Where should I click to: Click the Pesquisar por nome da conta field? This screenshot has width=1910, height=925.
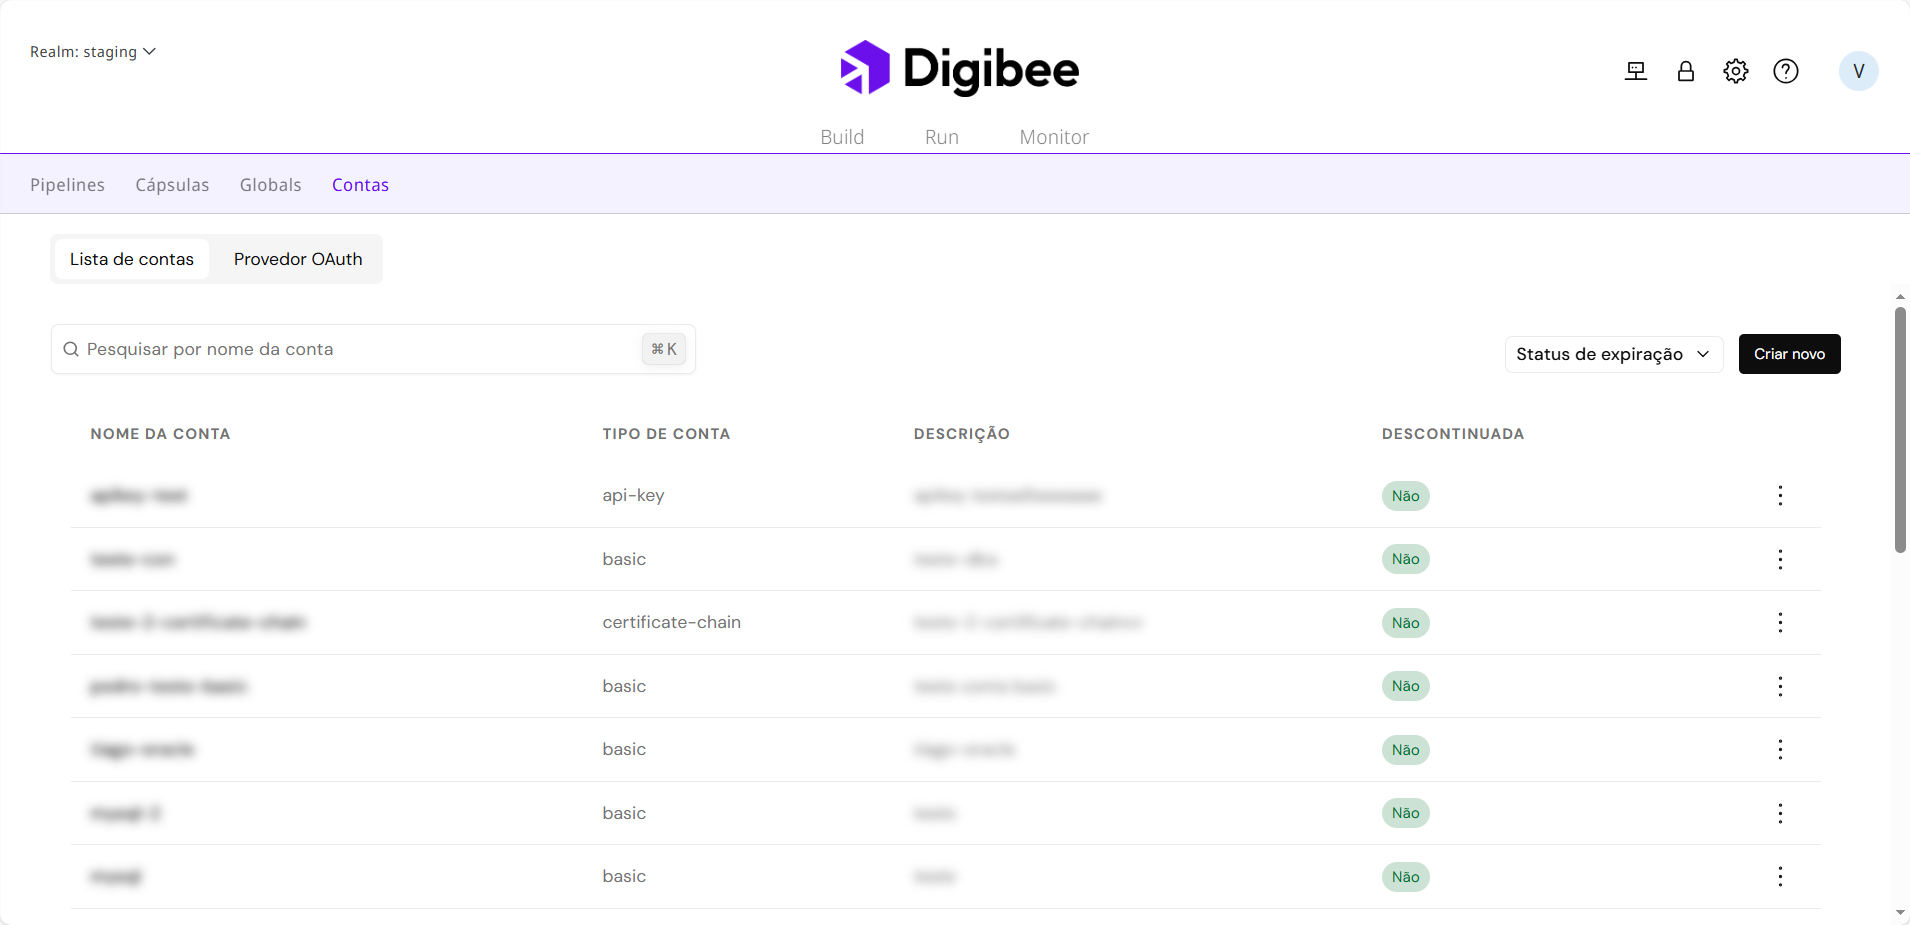(x=360, y=349)
